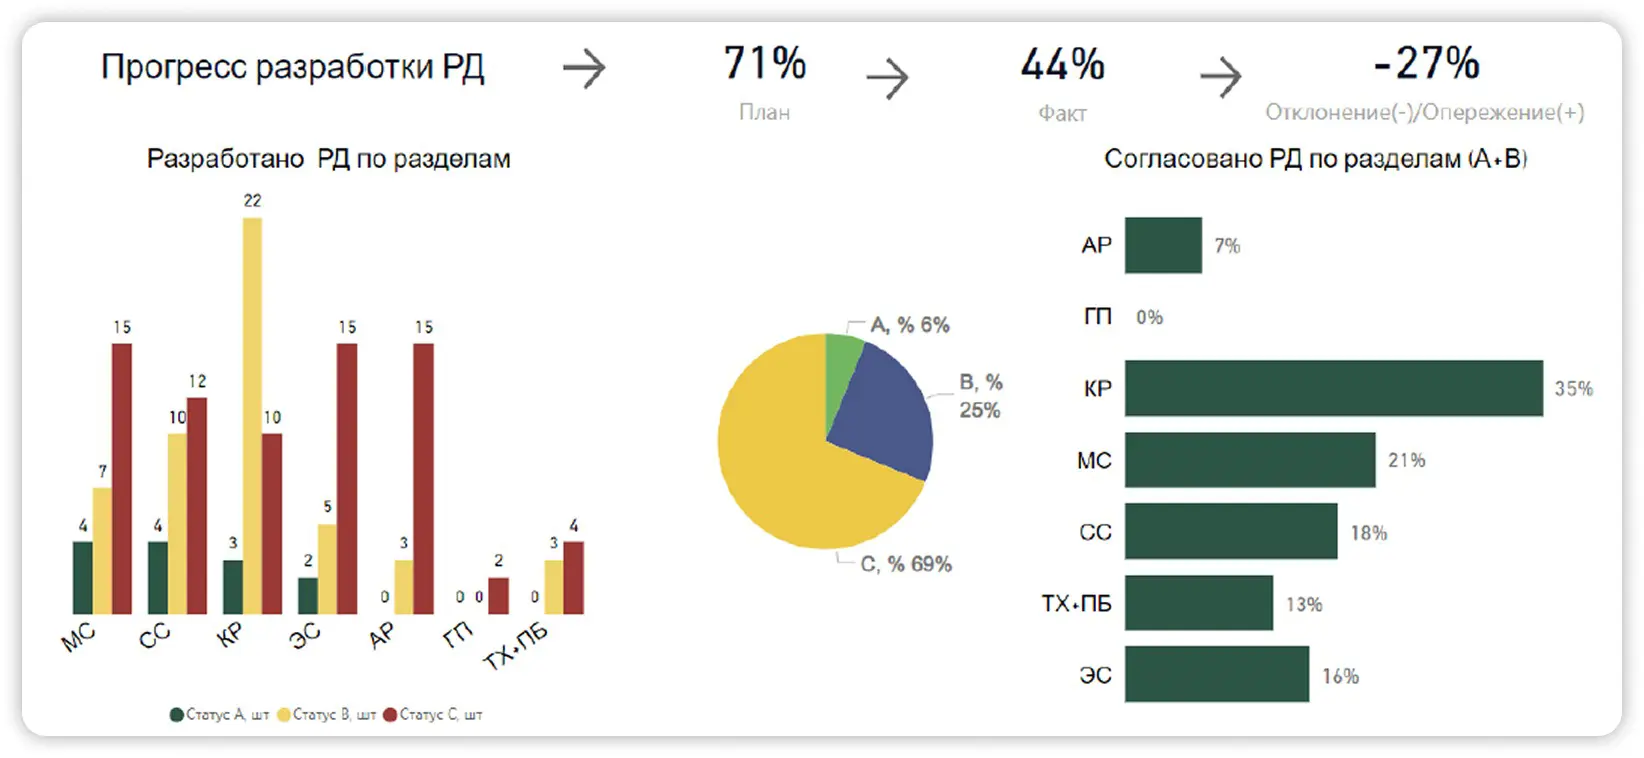Screen dimensions: 1644x758
Task: Click the МС 21% horizontal bar
Action: point(1249,460)
